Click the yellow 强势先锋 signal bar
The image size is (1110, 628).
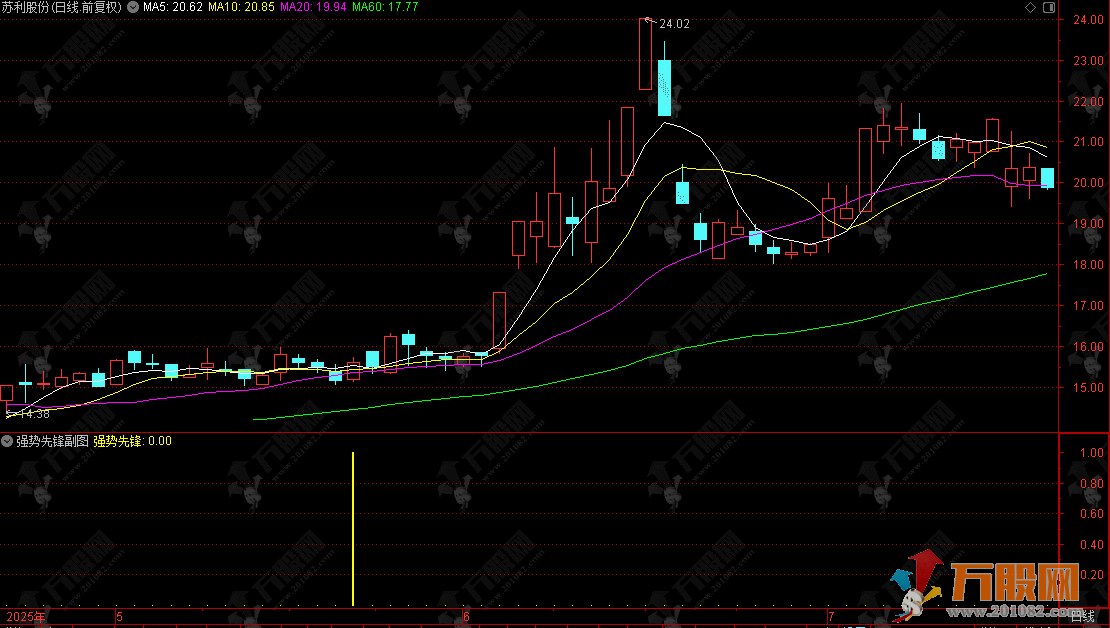(x=353, y=529)
